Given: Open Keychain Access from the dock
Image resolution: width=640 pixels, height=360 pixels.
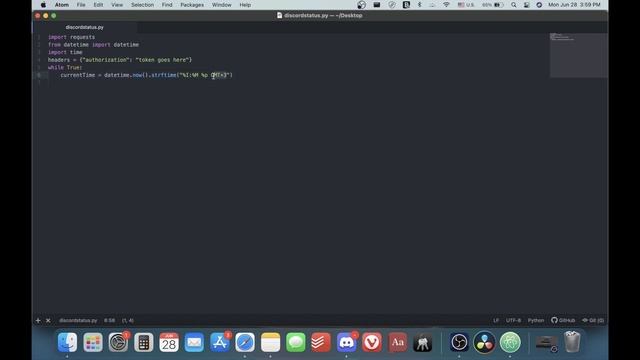Looking at the screenshot, I should point(422,342).
